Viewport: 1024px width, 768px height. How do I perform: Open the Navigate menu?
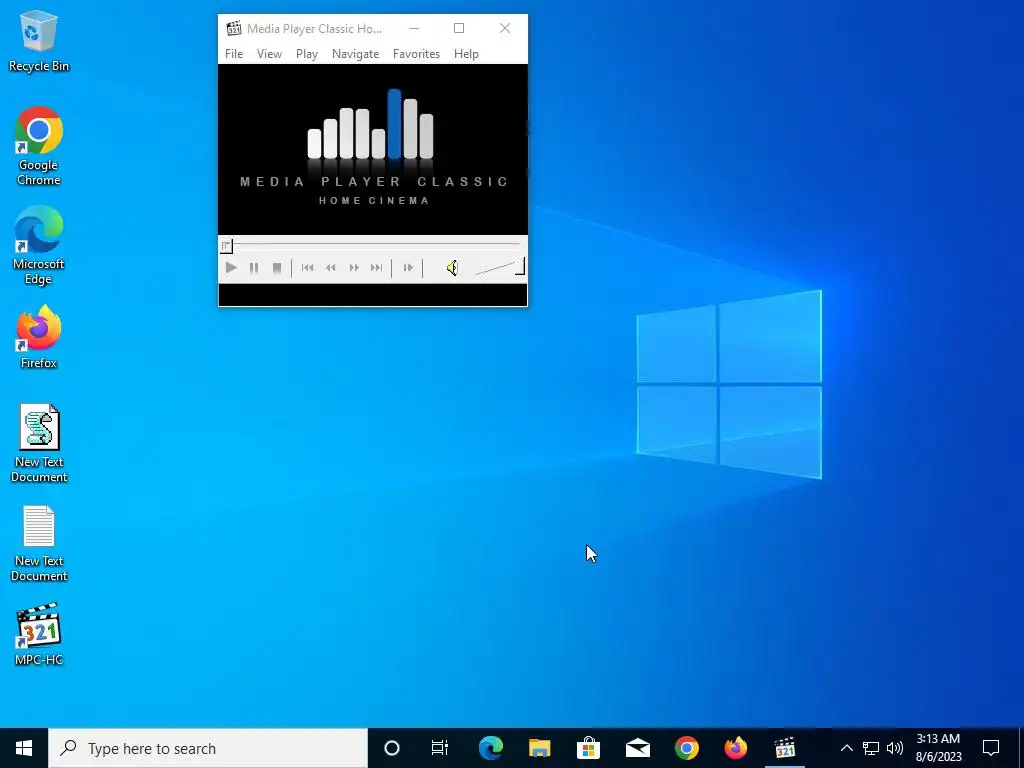tap(355, 54)
